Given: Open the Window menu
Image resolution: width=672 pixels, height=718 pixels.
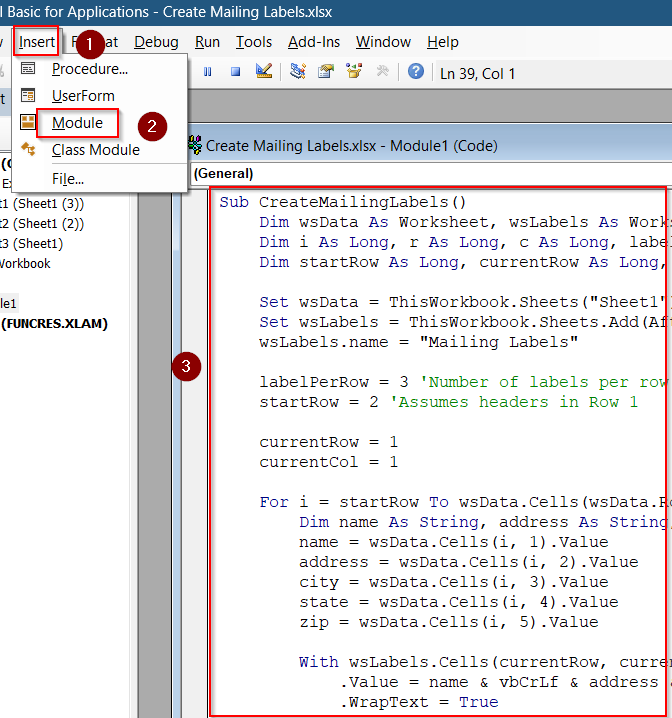Looking at the screenshot, I should (383, 42).
